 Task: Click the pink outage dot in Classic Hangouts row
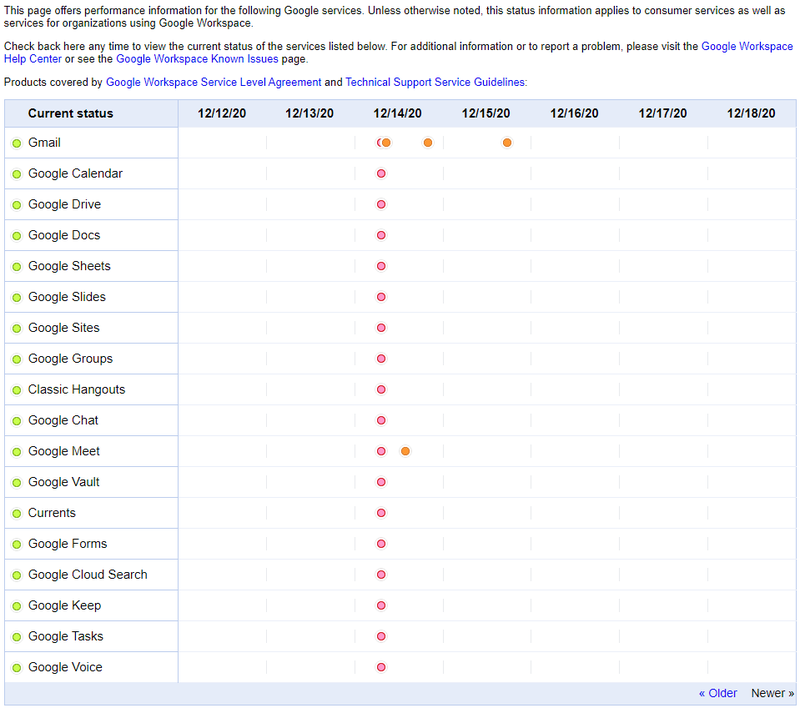(381, 390)
